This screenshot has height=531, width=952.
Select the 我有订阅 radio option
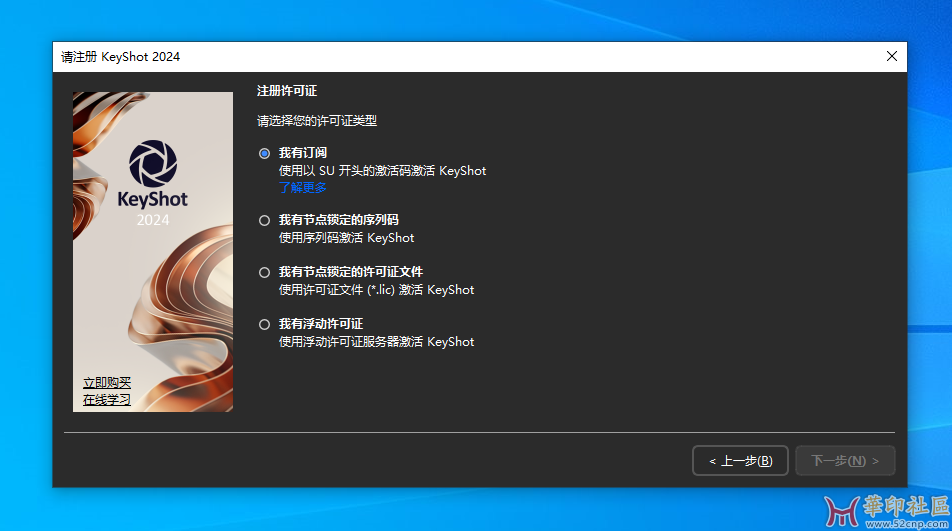(264, 154)
